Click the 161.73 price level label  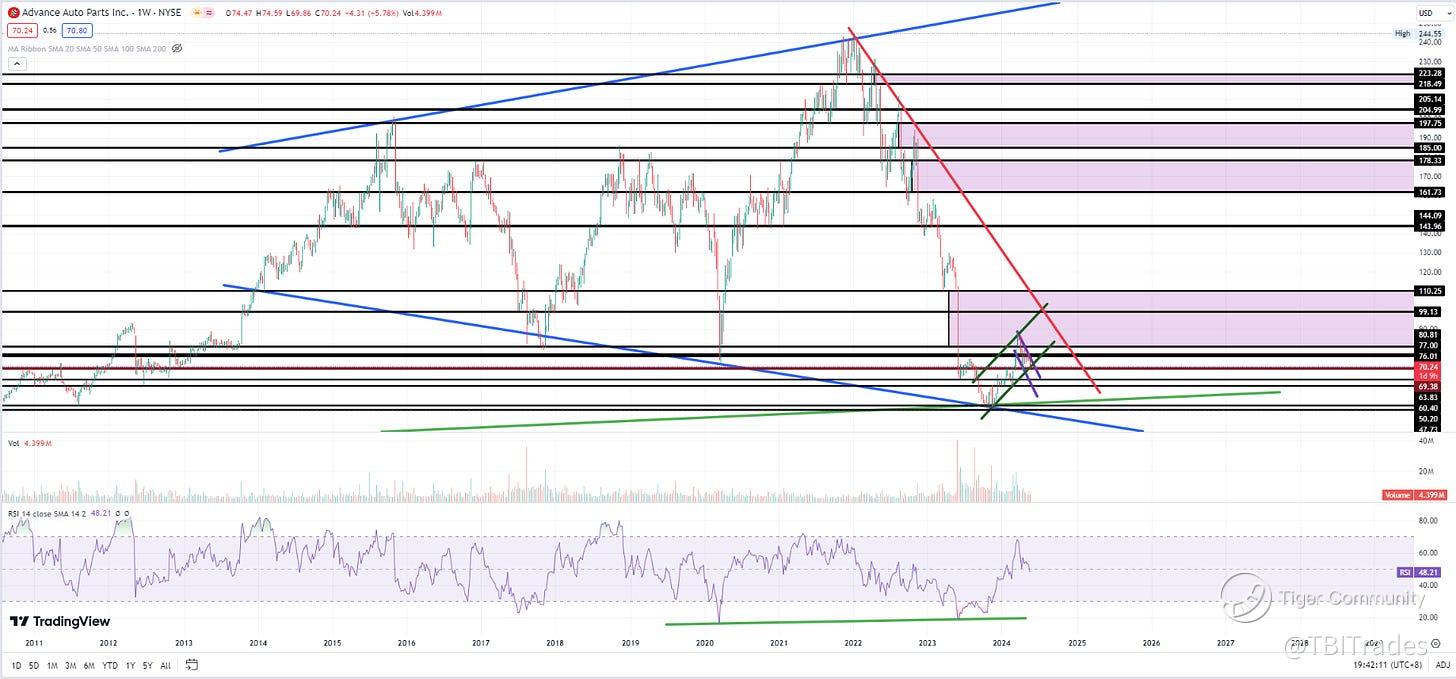(1429, 191)
